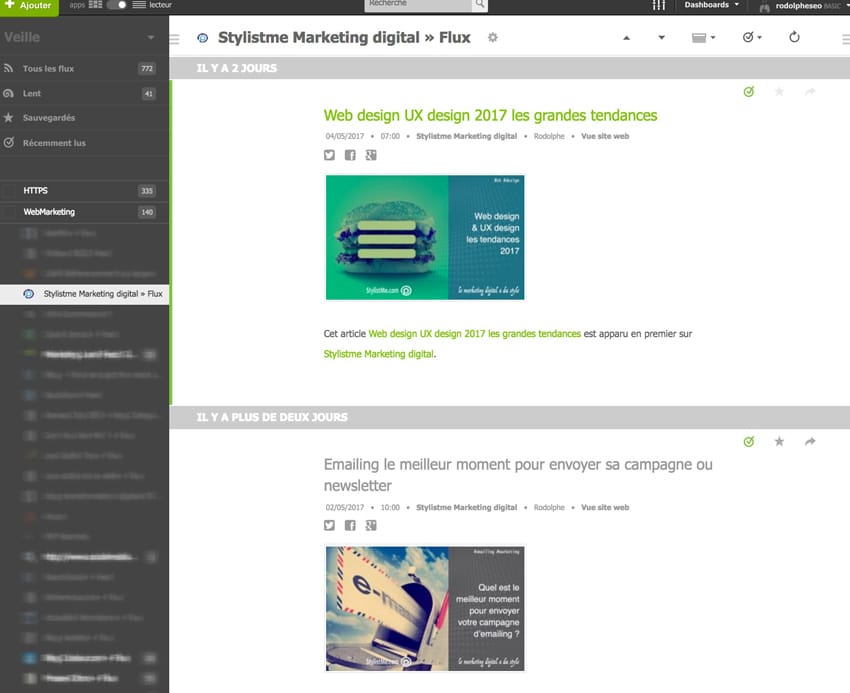Tick the checkbox beside the HTTPS folder

(x=9, y=191)
